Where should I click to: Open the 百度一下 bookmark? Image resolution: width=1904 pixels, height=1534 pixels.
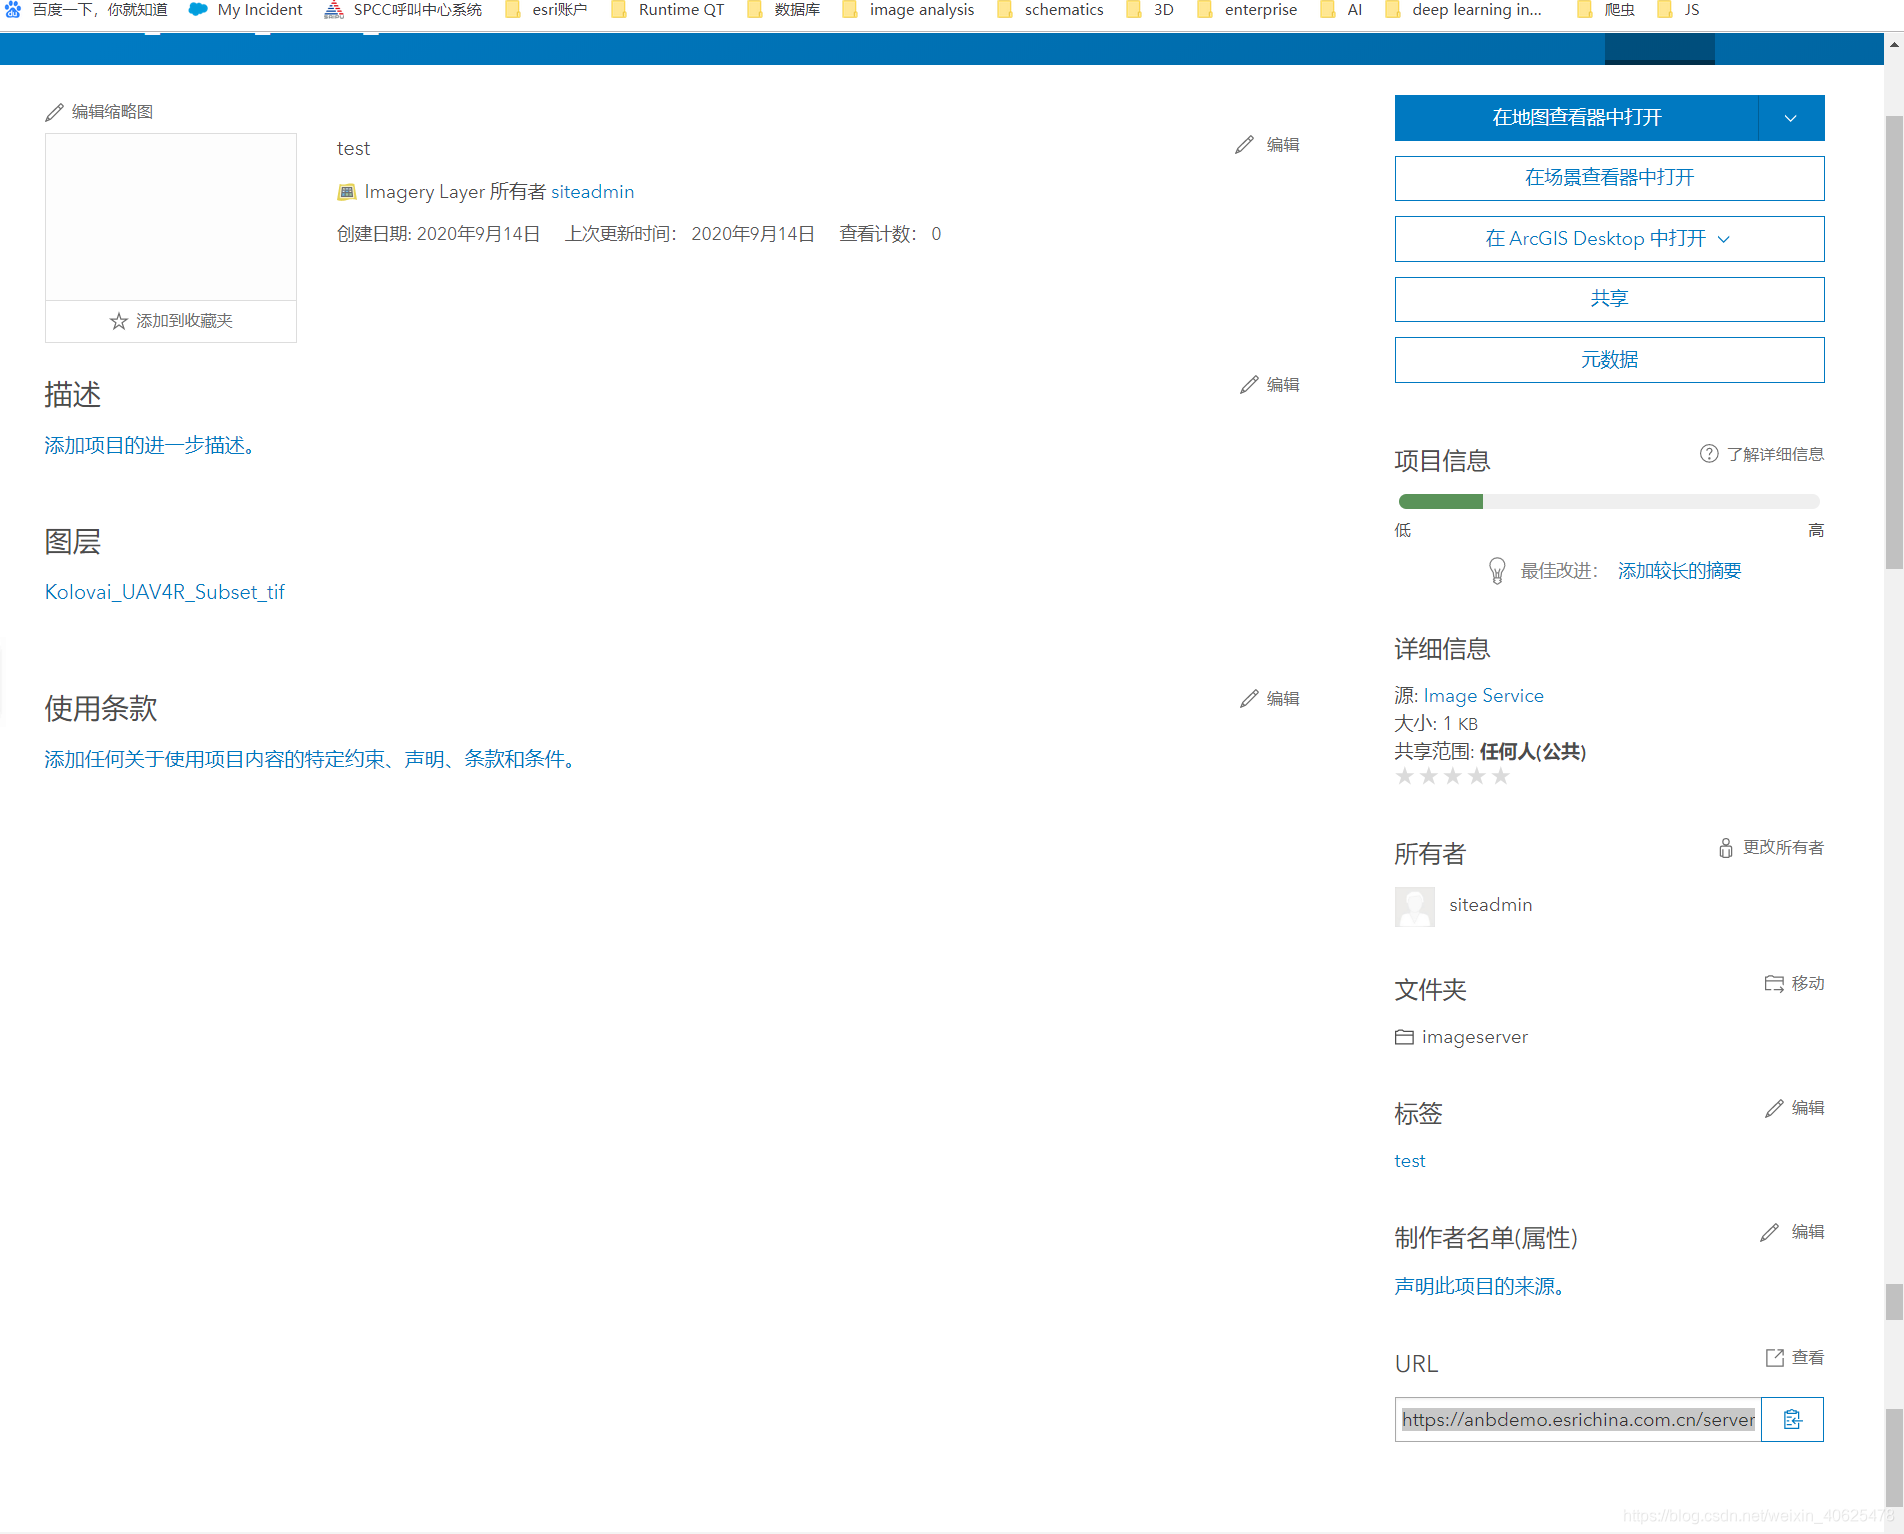pos(86,10)
